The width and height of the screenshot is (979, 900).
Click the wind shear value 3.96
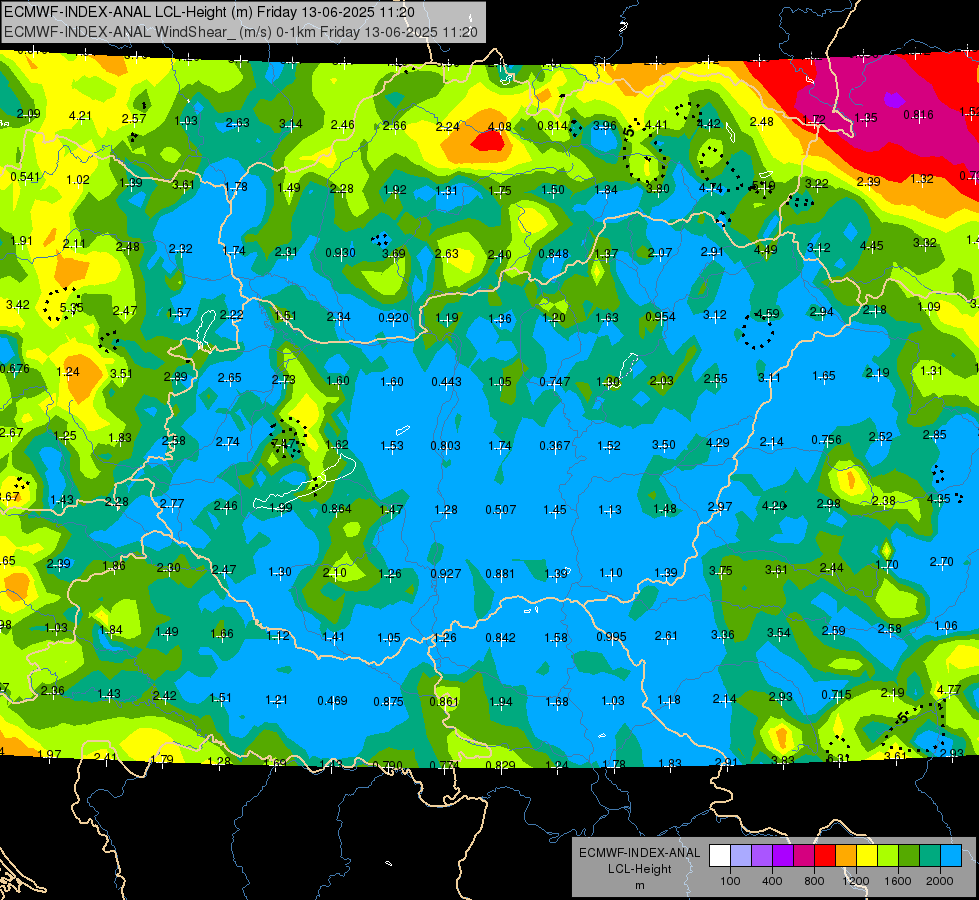coord(605,126)
